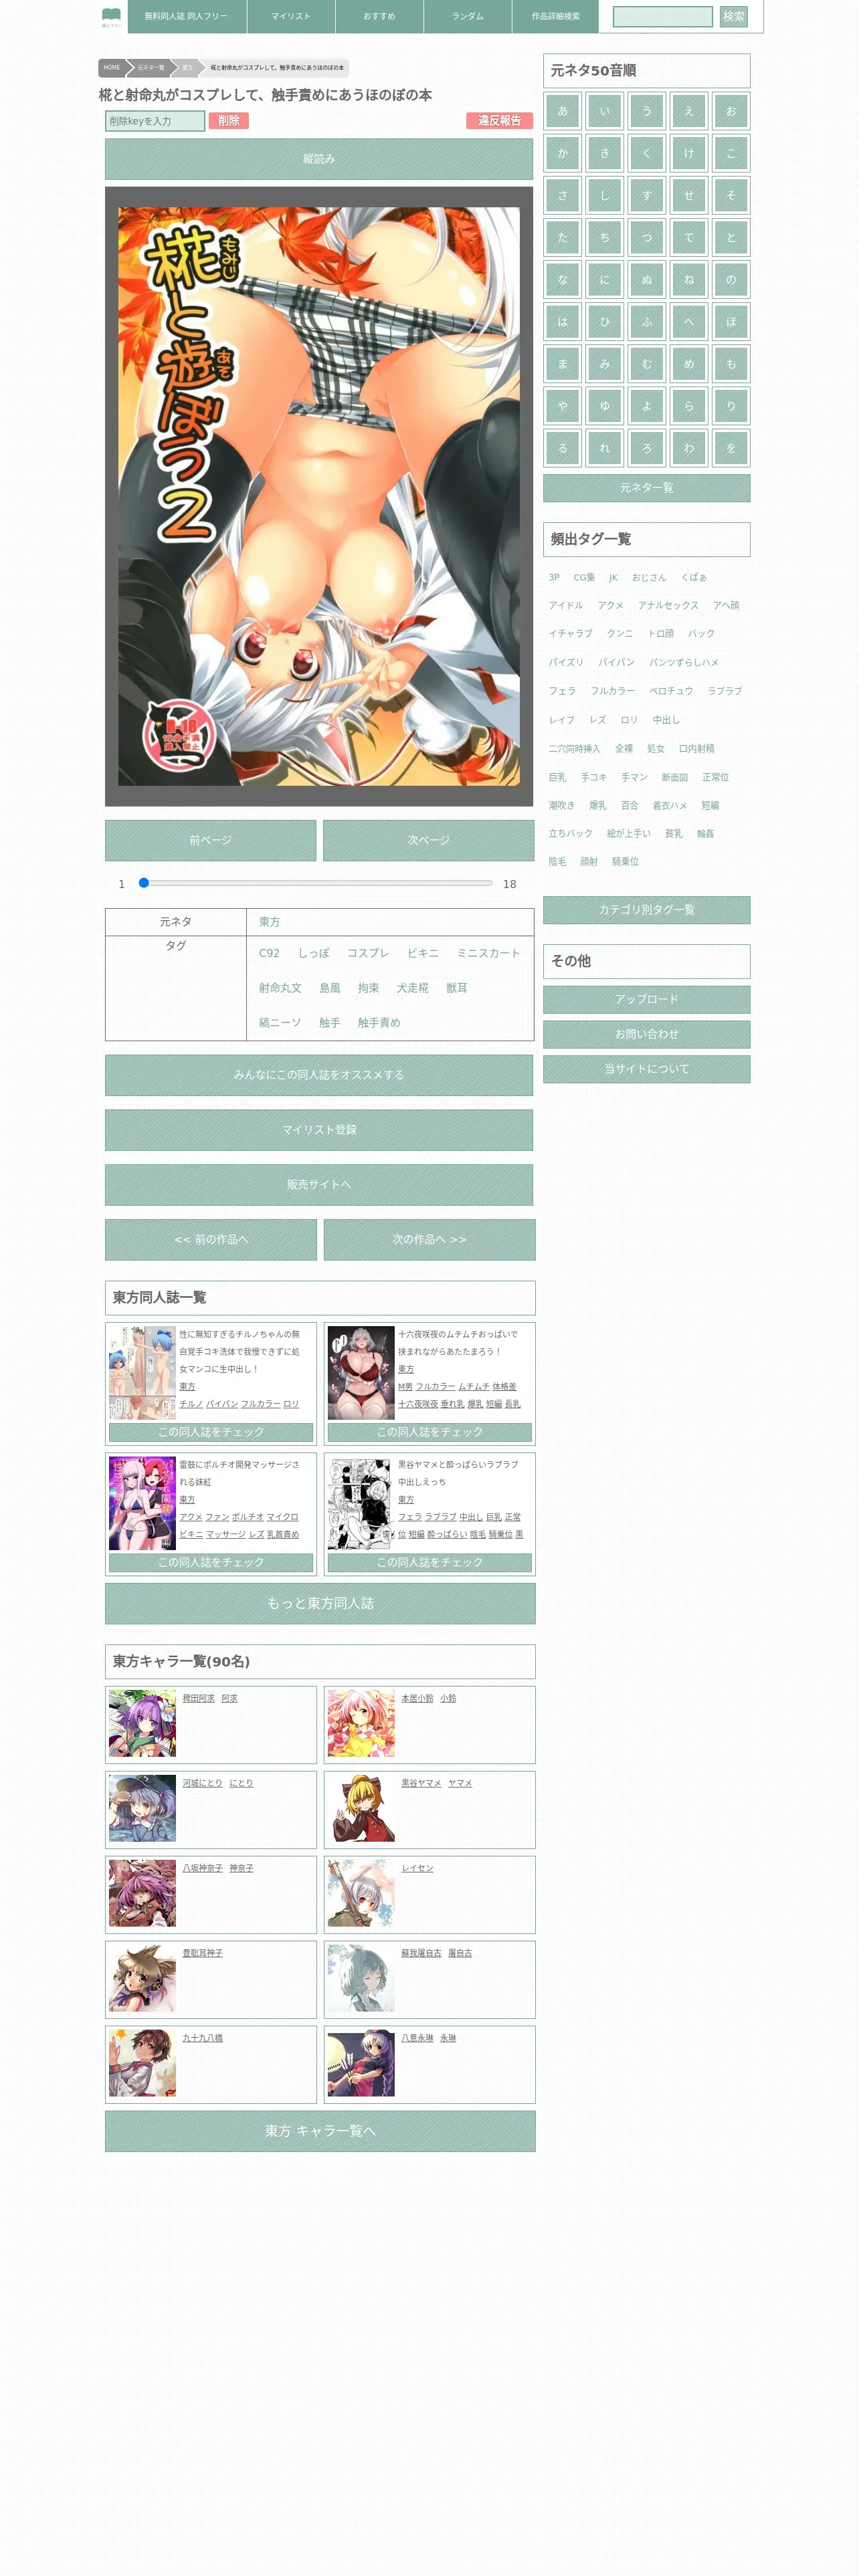Open おすすめ in top navigation
Image resolution: width=859 pixels, height=2576 pixels.
tap(379, 16)
